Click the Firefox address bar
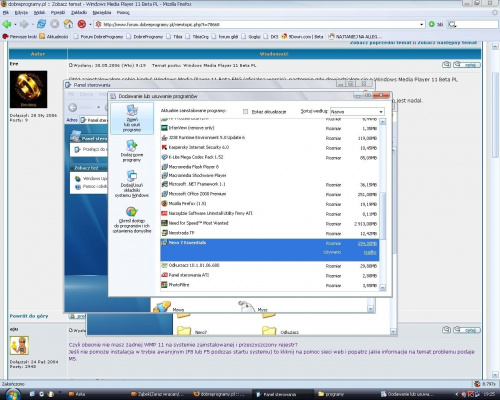Image resolution: width=500 pixels, height=400 pixels. point(260,24)
